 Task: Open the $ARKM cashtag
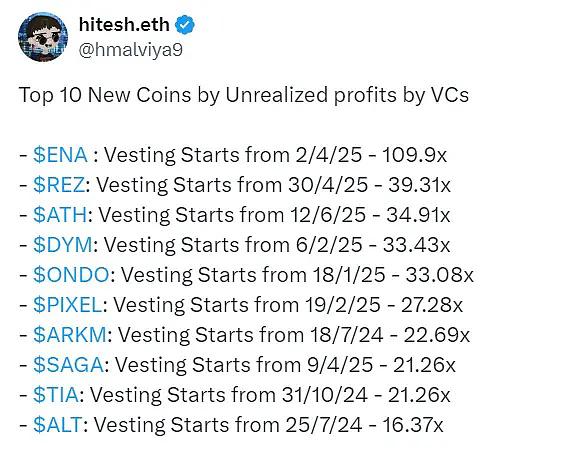click(x=70, y=335)
